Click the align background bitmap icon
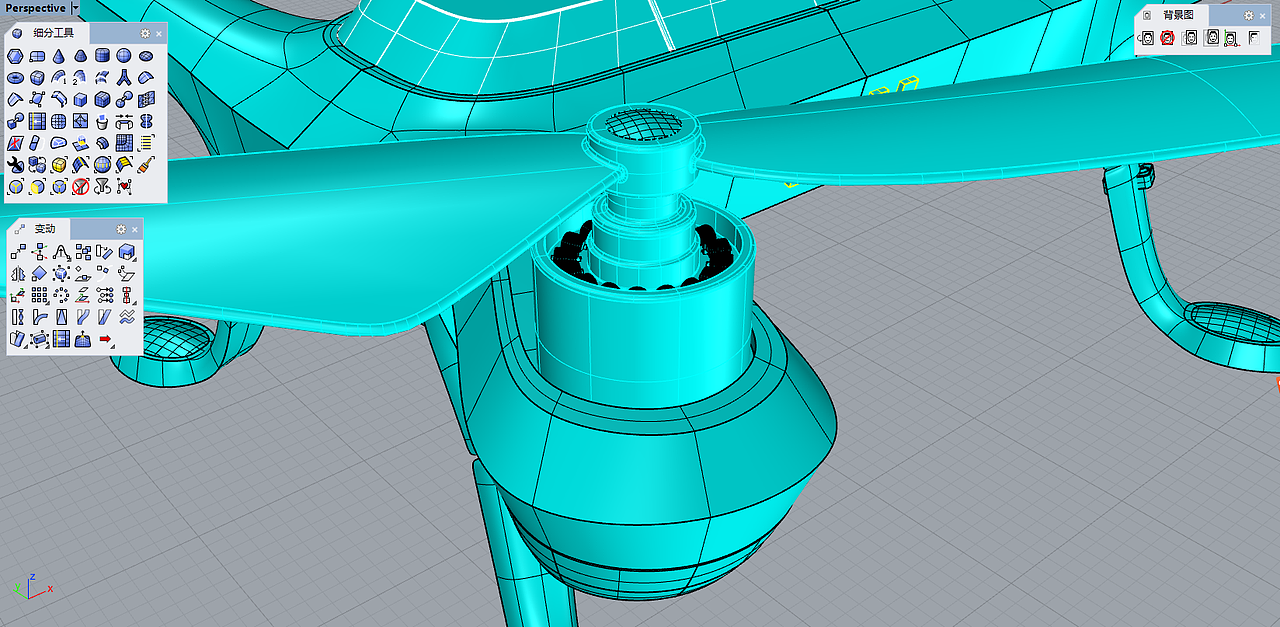 click(x=1231, y=38)
